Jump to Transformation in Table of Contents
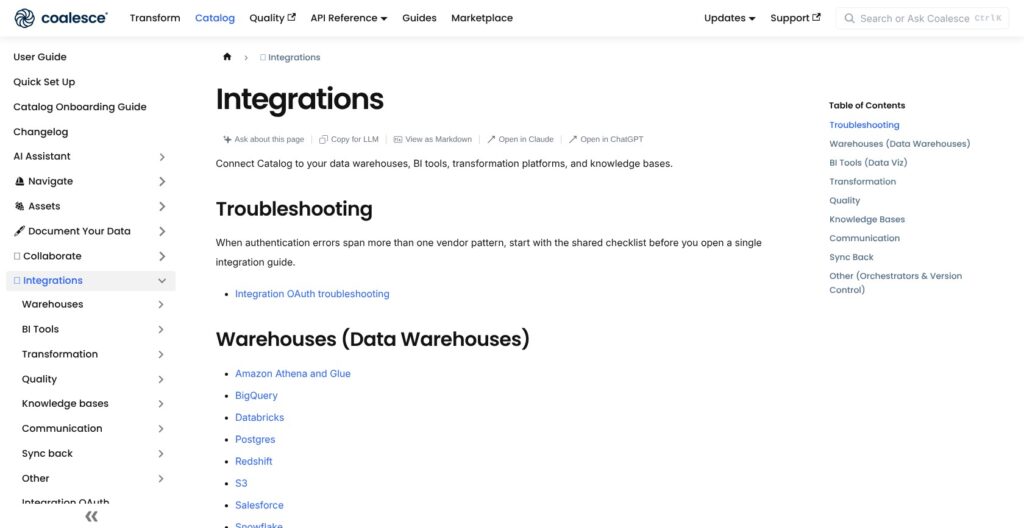The width and height of the screenshot is (1024, 528). [x=863, y=181]
